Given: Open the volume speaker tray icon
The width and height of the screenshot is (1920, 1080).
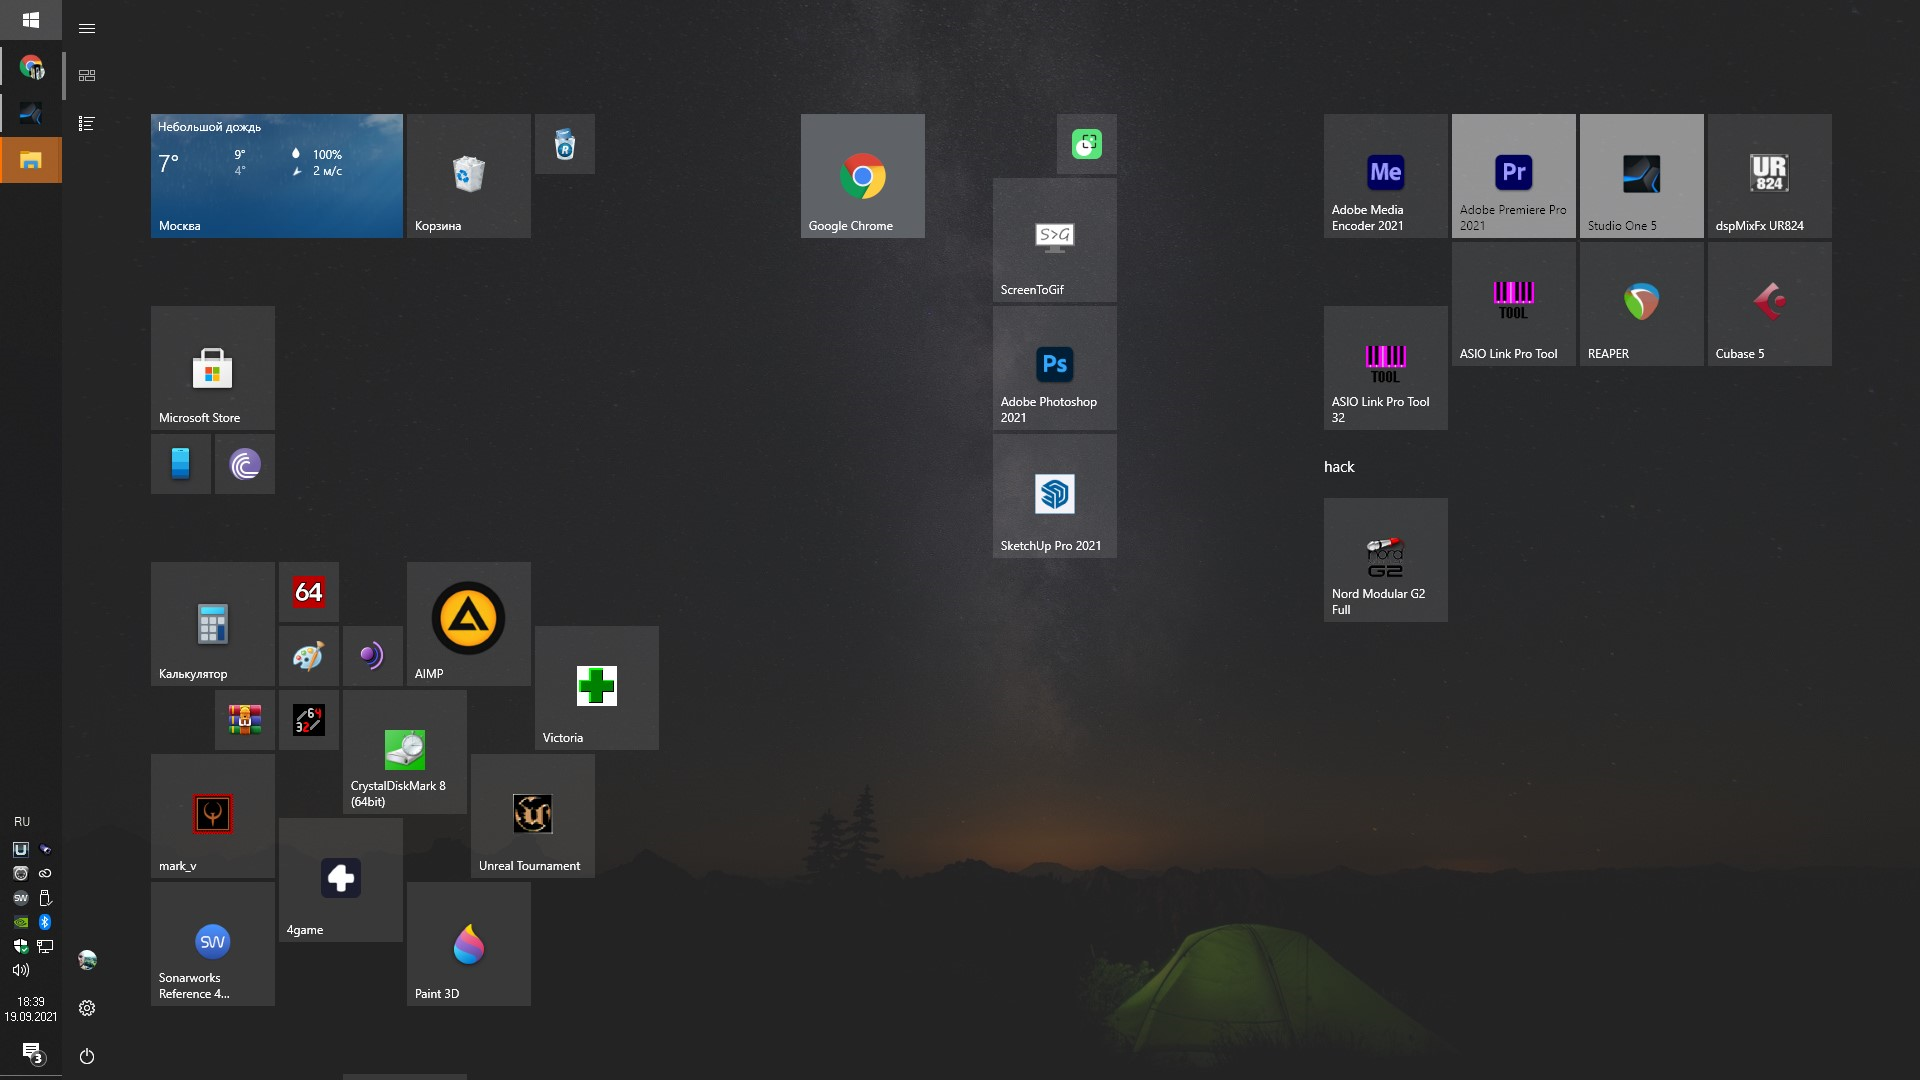Looking at the screenshot, I should point(21,970).
